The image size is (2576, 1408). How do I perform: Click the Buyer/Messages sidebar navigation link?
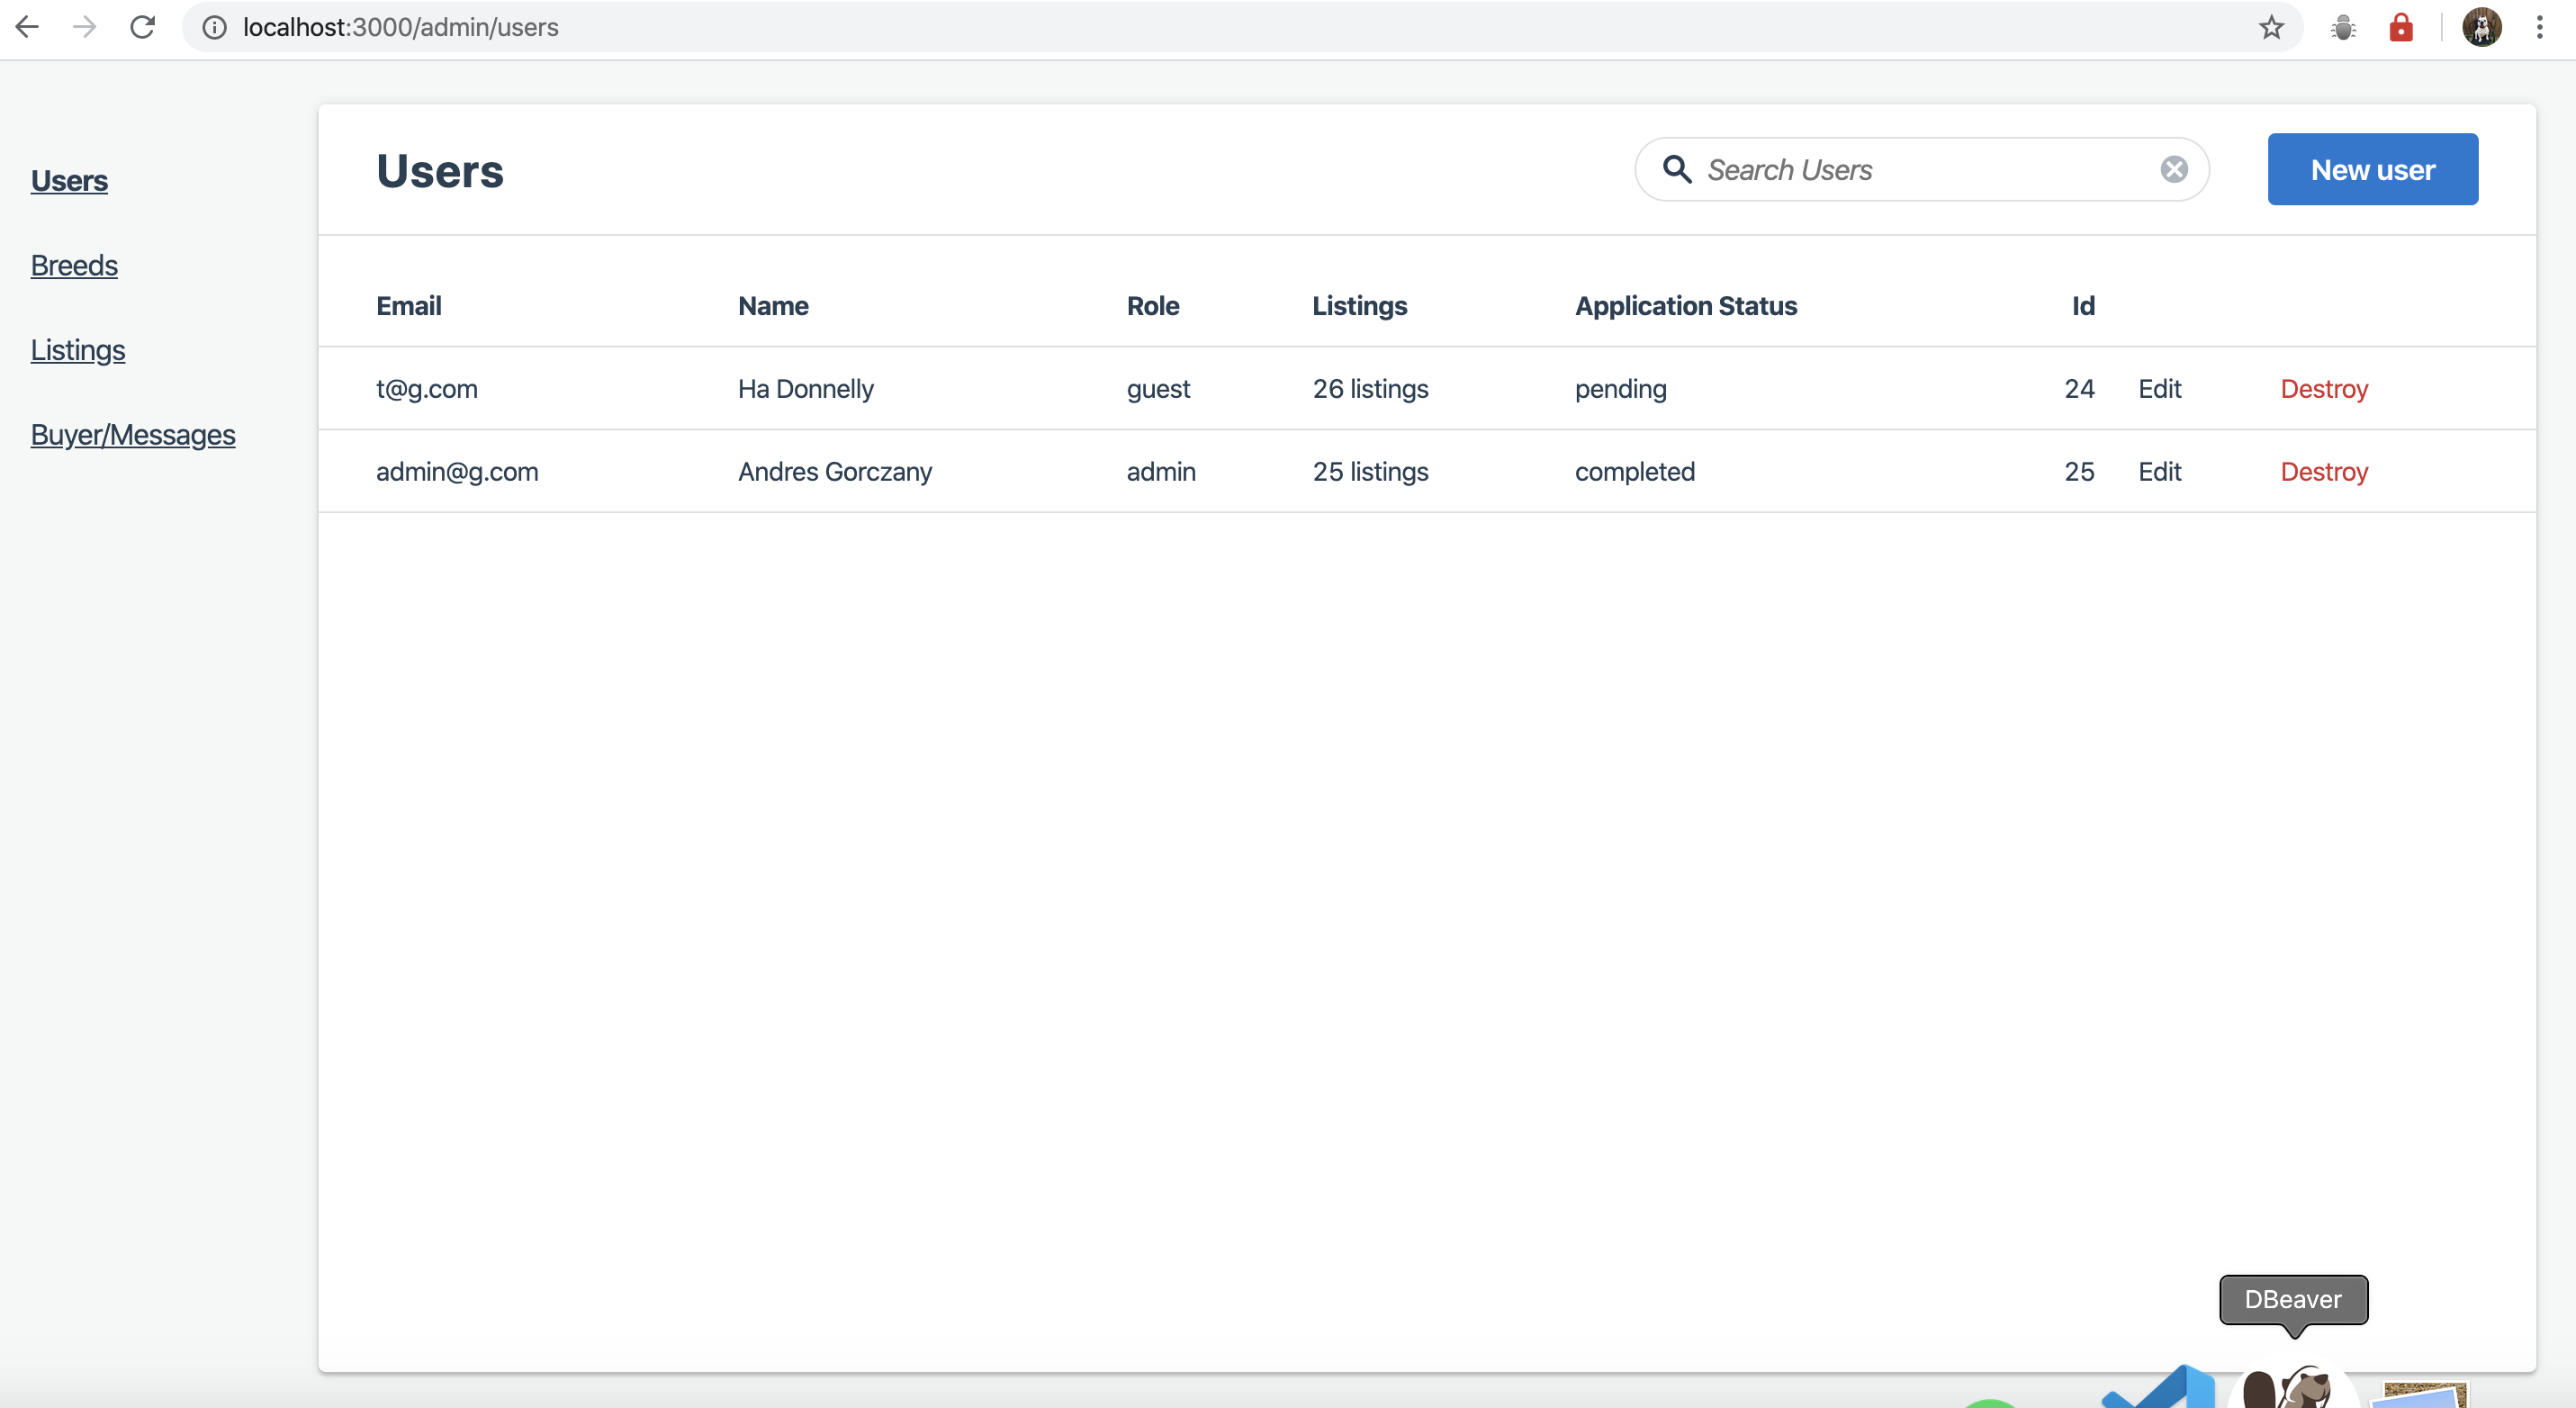coord(133,434)
